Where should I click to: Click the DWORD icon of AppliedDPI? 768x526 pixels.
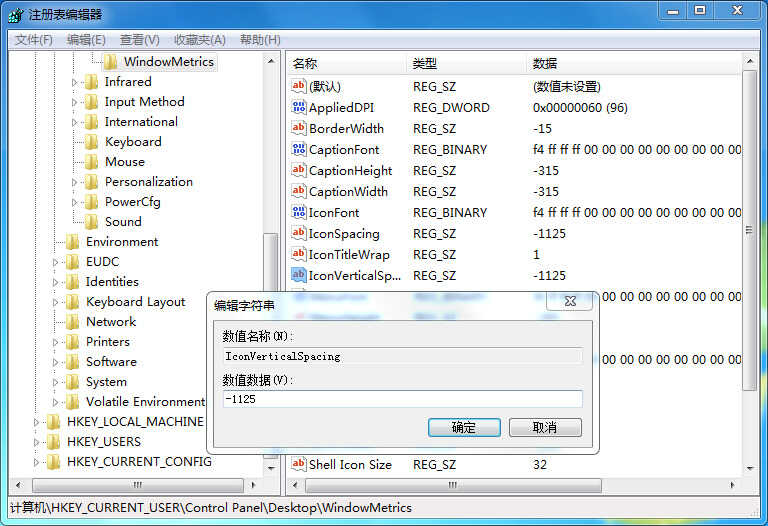(x=298, y=107)
